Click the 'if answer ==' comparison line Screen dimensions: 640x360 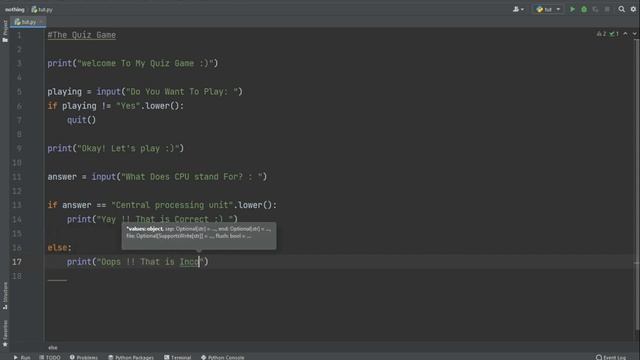(x=162, y=205)
